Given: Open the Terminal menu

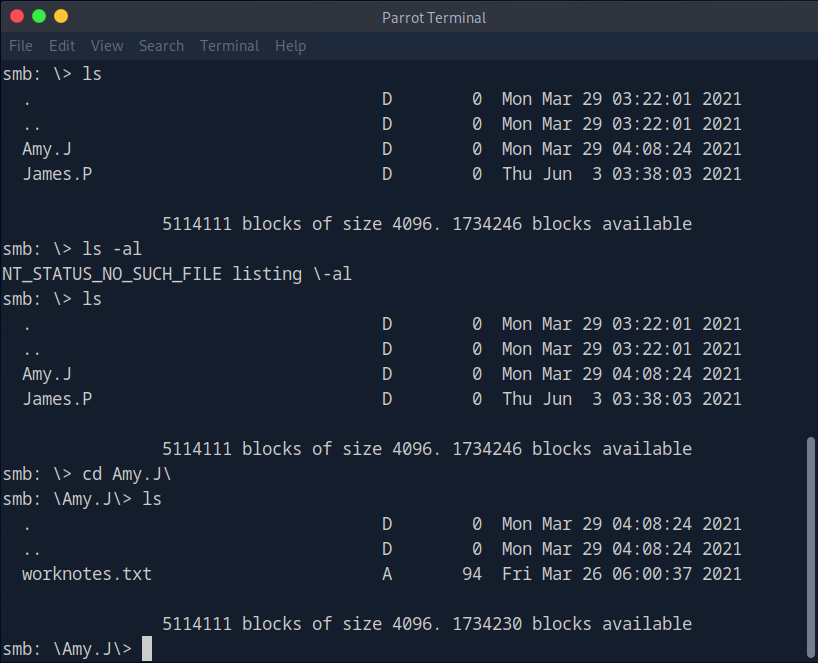Looking at the screenshot, I should tap(229, 46).
